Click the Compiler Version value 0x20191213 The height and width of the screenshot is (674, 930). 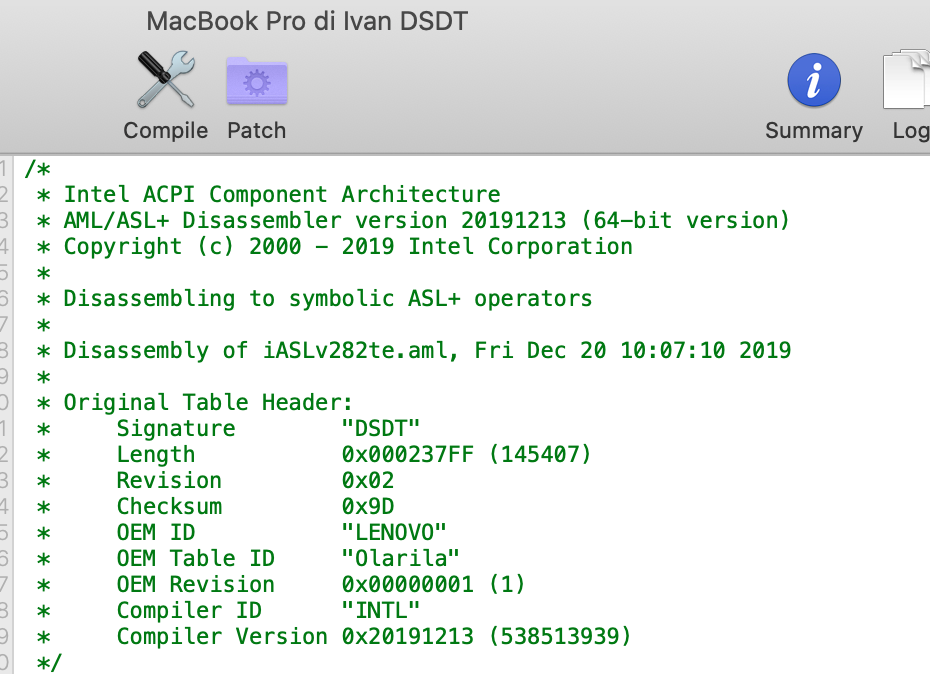point(407,637)
